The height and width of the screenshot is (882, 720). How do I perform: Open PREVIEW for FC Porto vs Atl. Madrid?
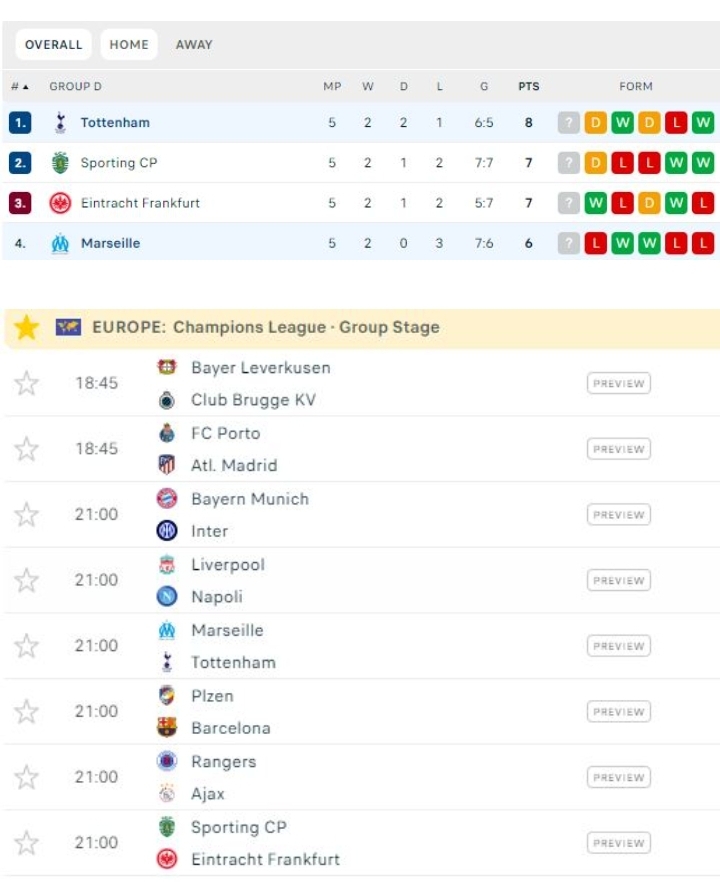pos(619,449)
